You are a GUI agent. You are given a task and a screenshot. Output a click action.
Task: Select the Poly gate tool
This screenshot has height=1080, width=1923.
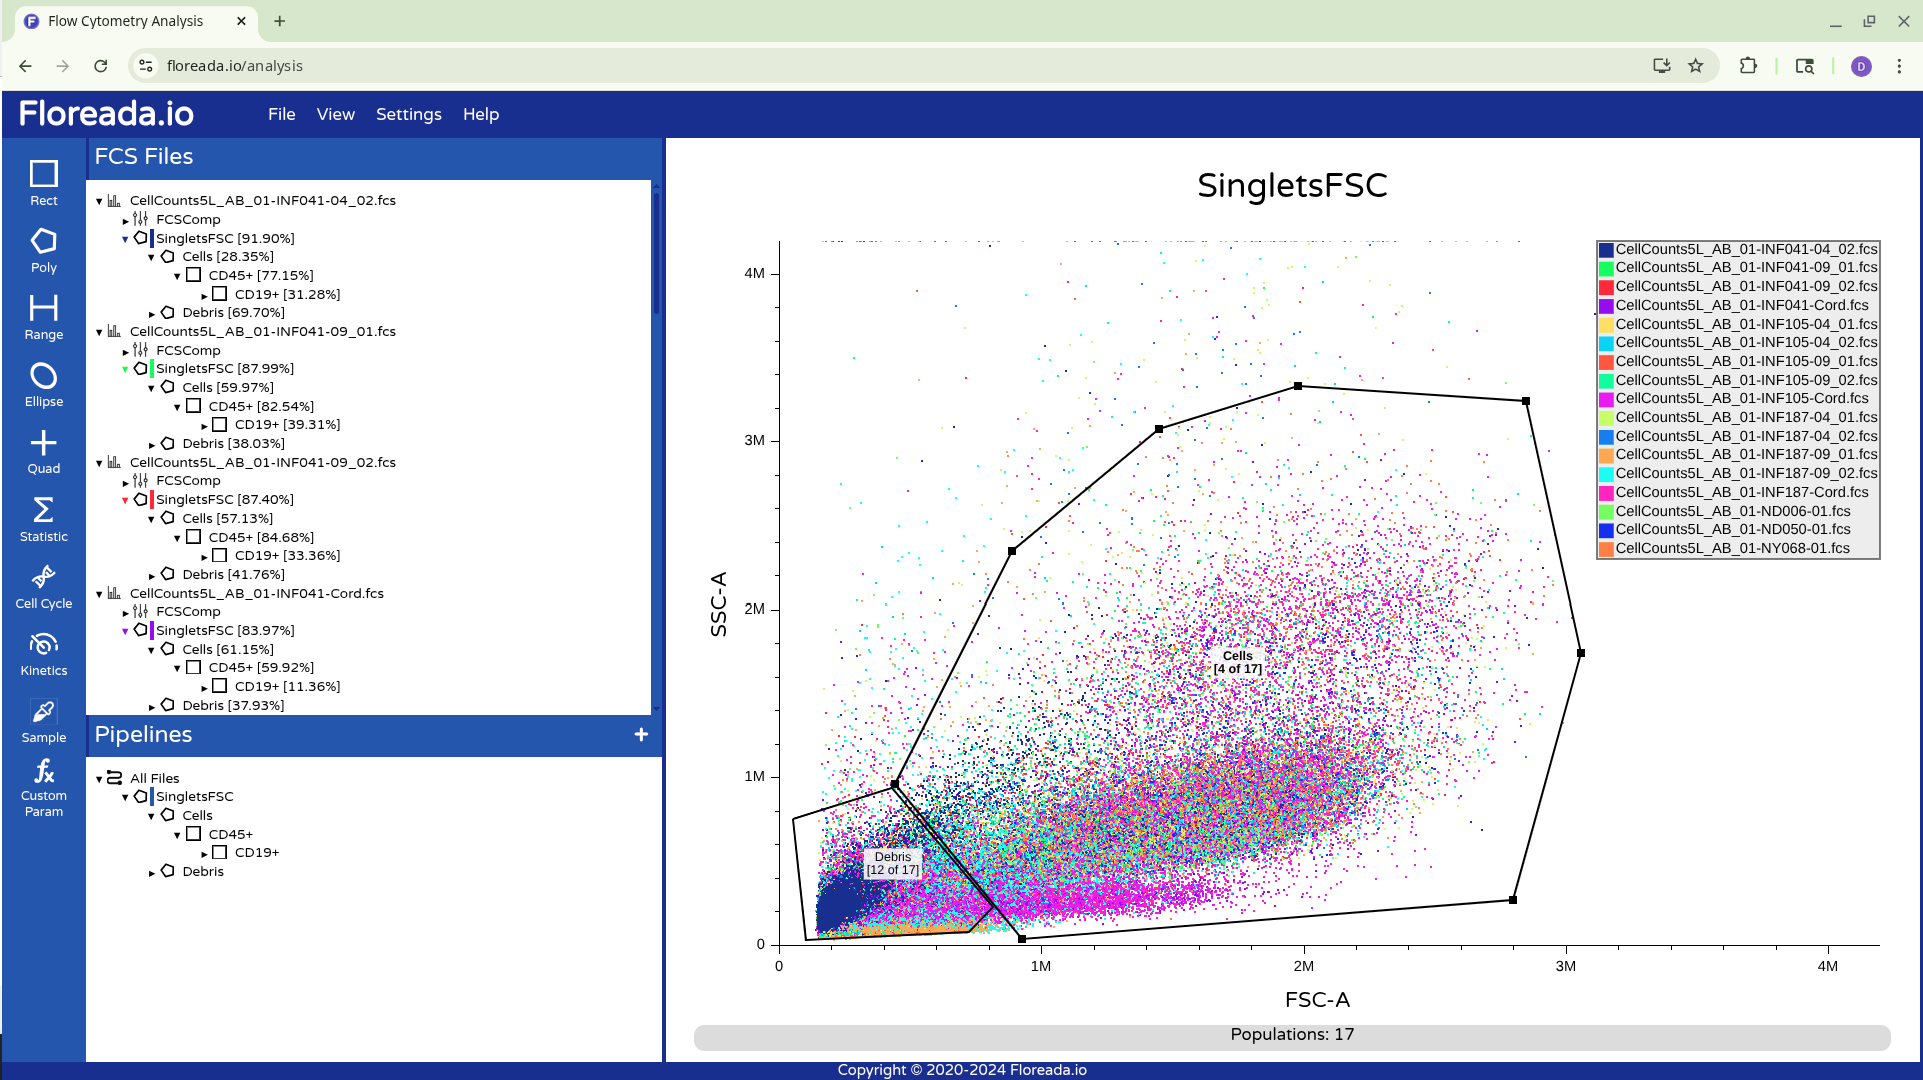point(43,250)
